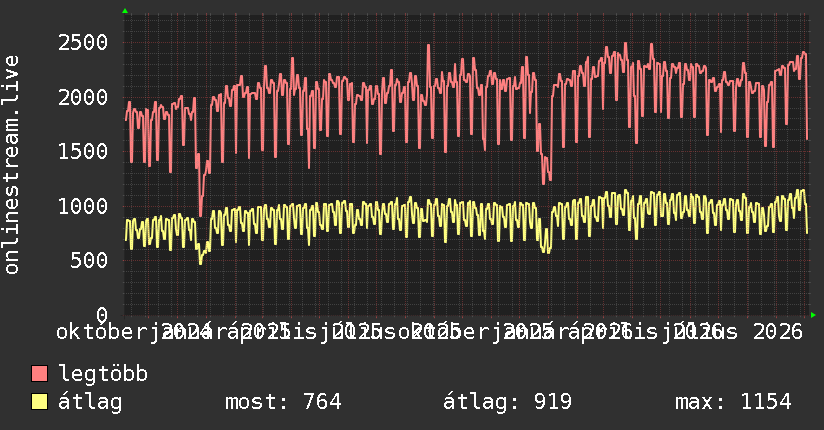
Task: Click the onlinestream.live vertical axis title
Action: pos(12,165)
